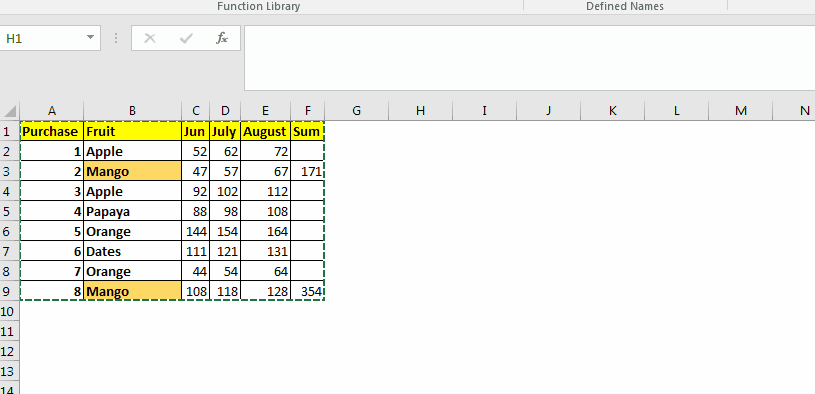The height and width of the screenshot is (394, 815).
Task: Click the August header cell
Action: (266, 132)
